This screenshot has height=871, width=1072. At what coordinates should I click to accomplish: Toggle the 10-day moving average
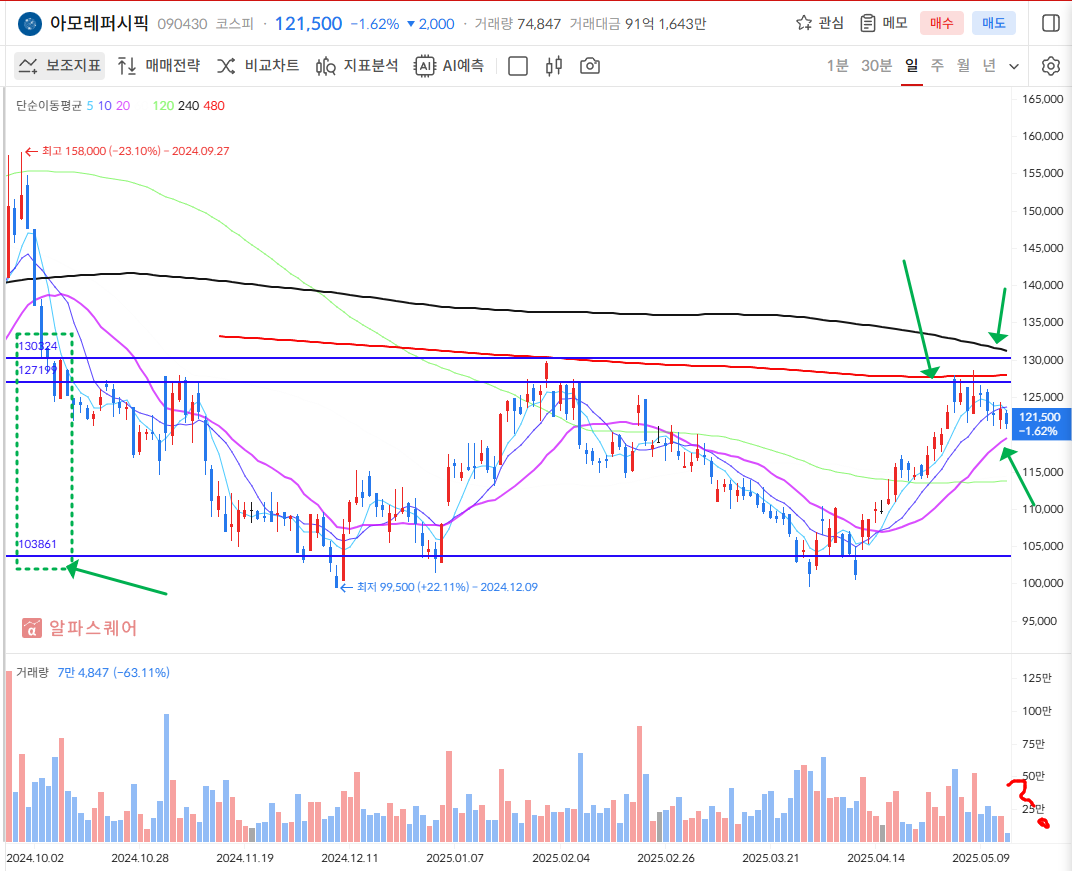tap(105, 106)
